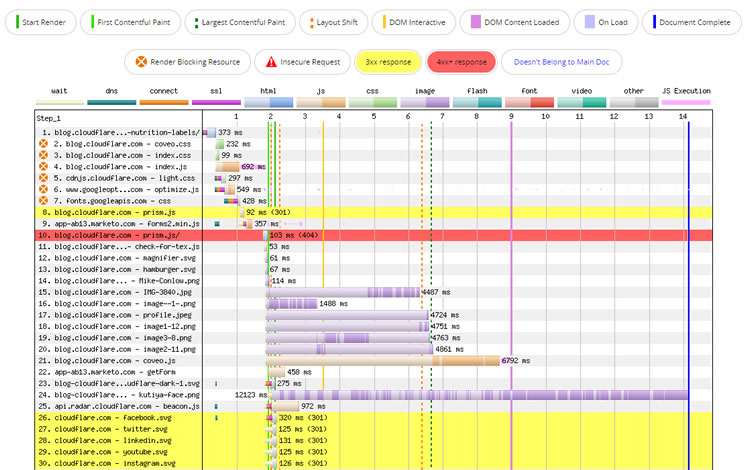Click the Start Render legend pill

41,22
